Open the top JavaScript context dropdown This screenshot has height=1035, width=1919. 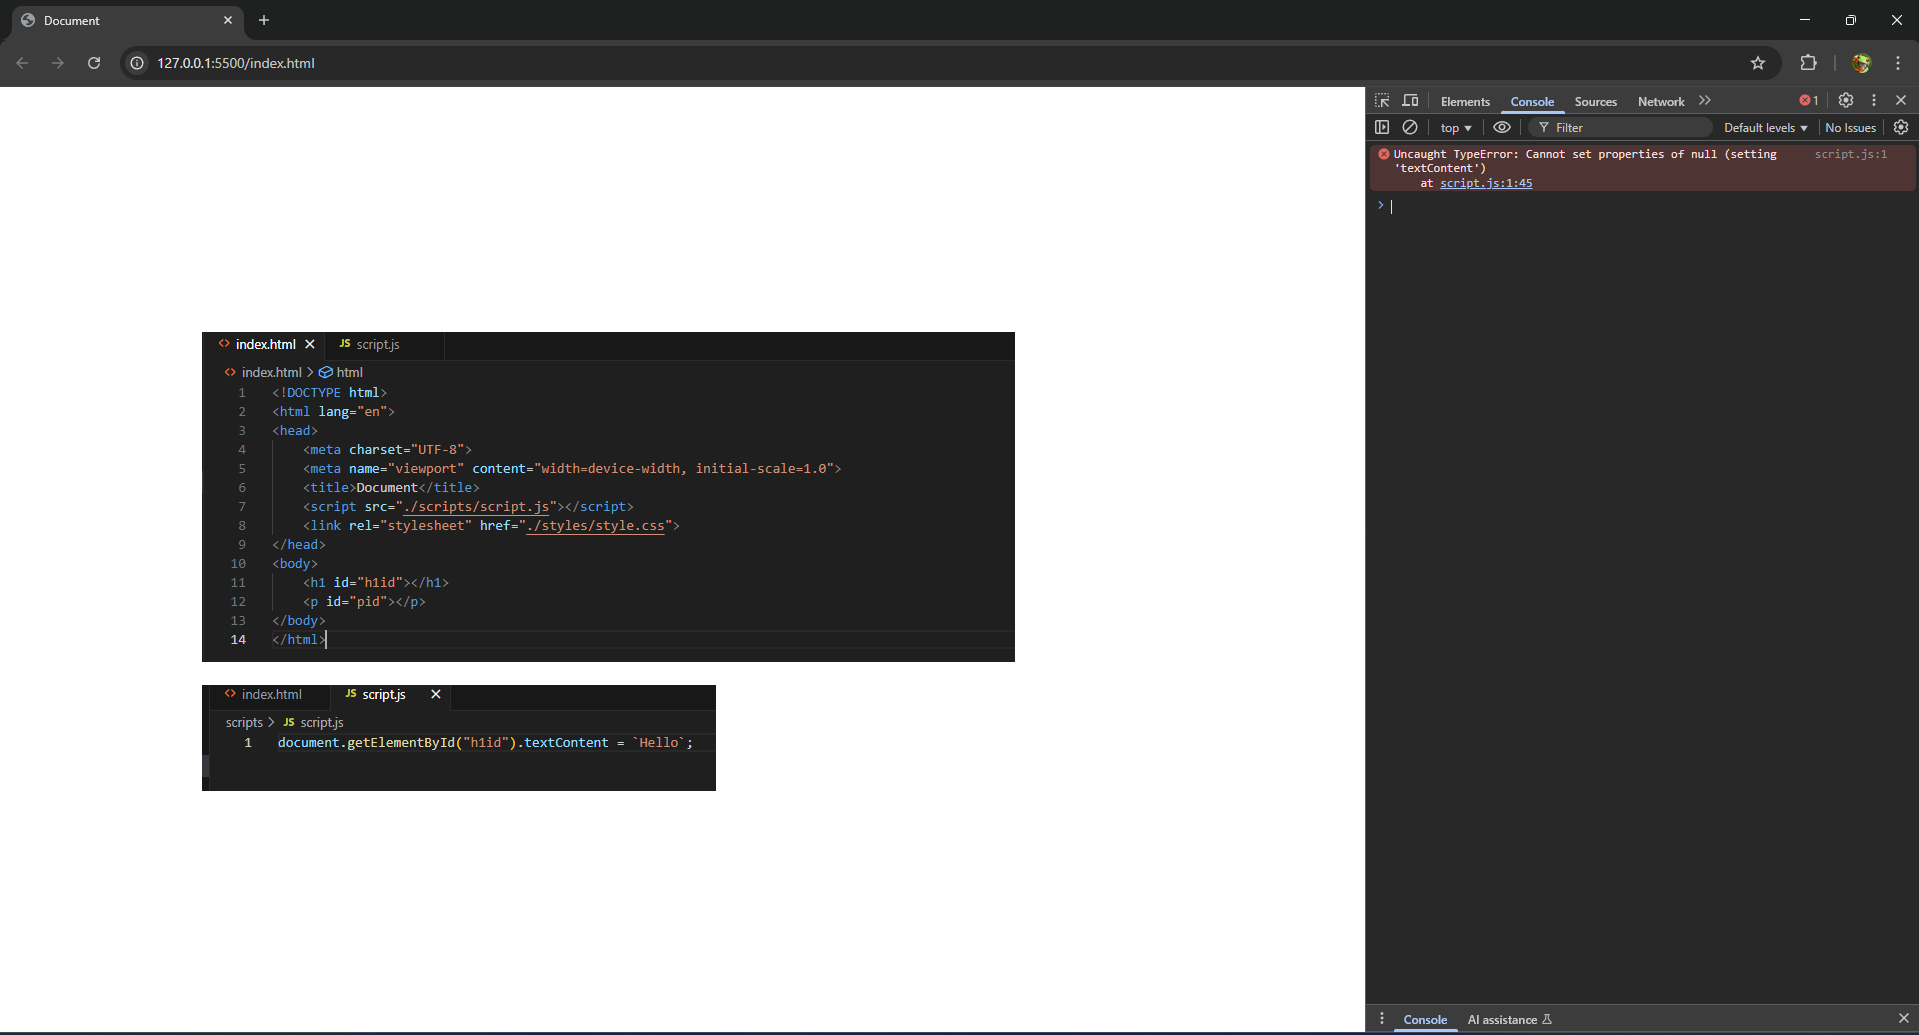coord(1456,128)
